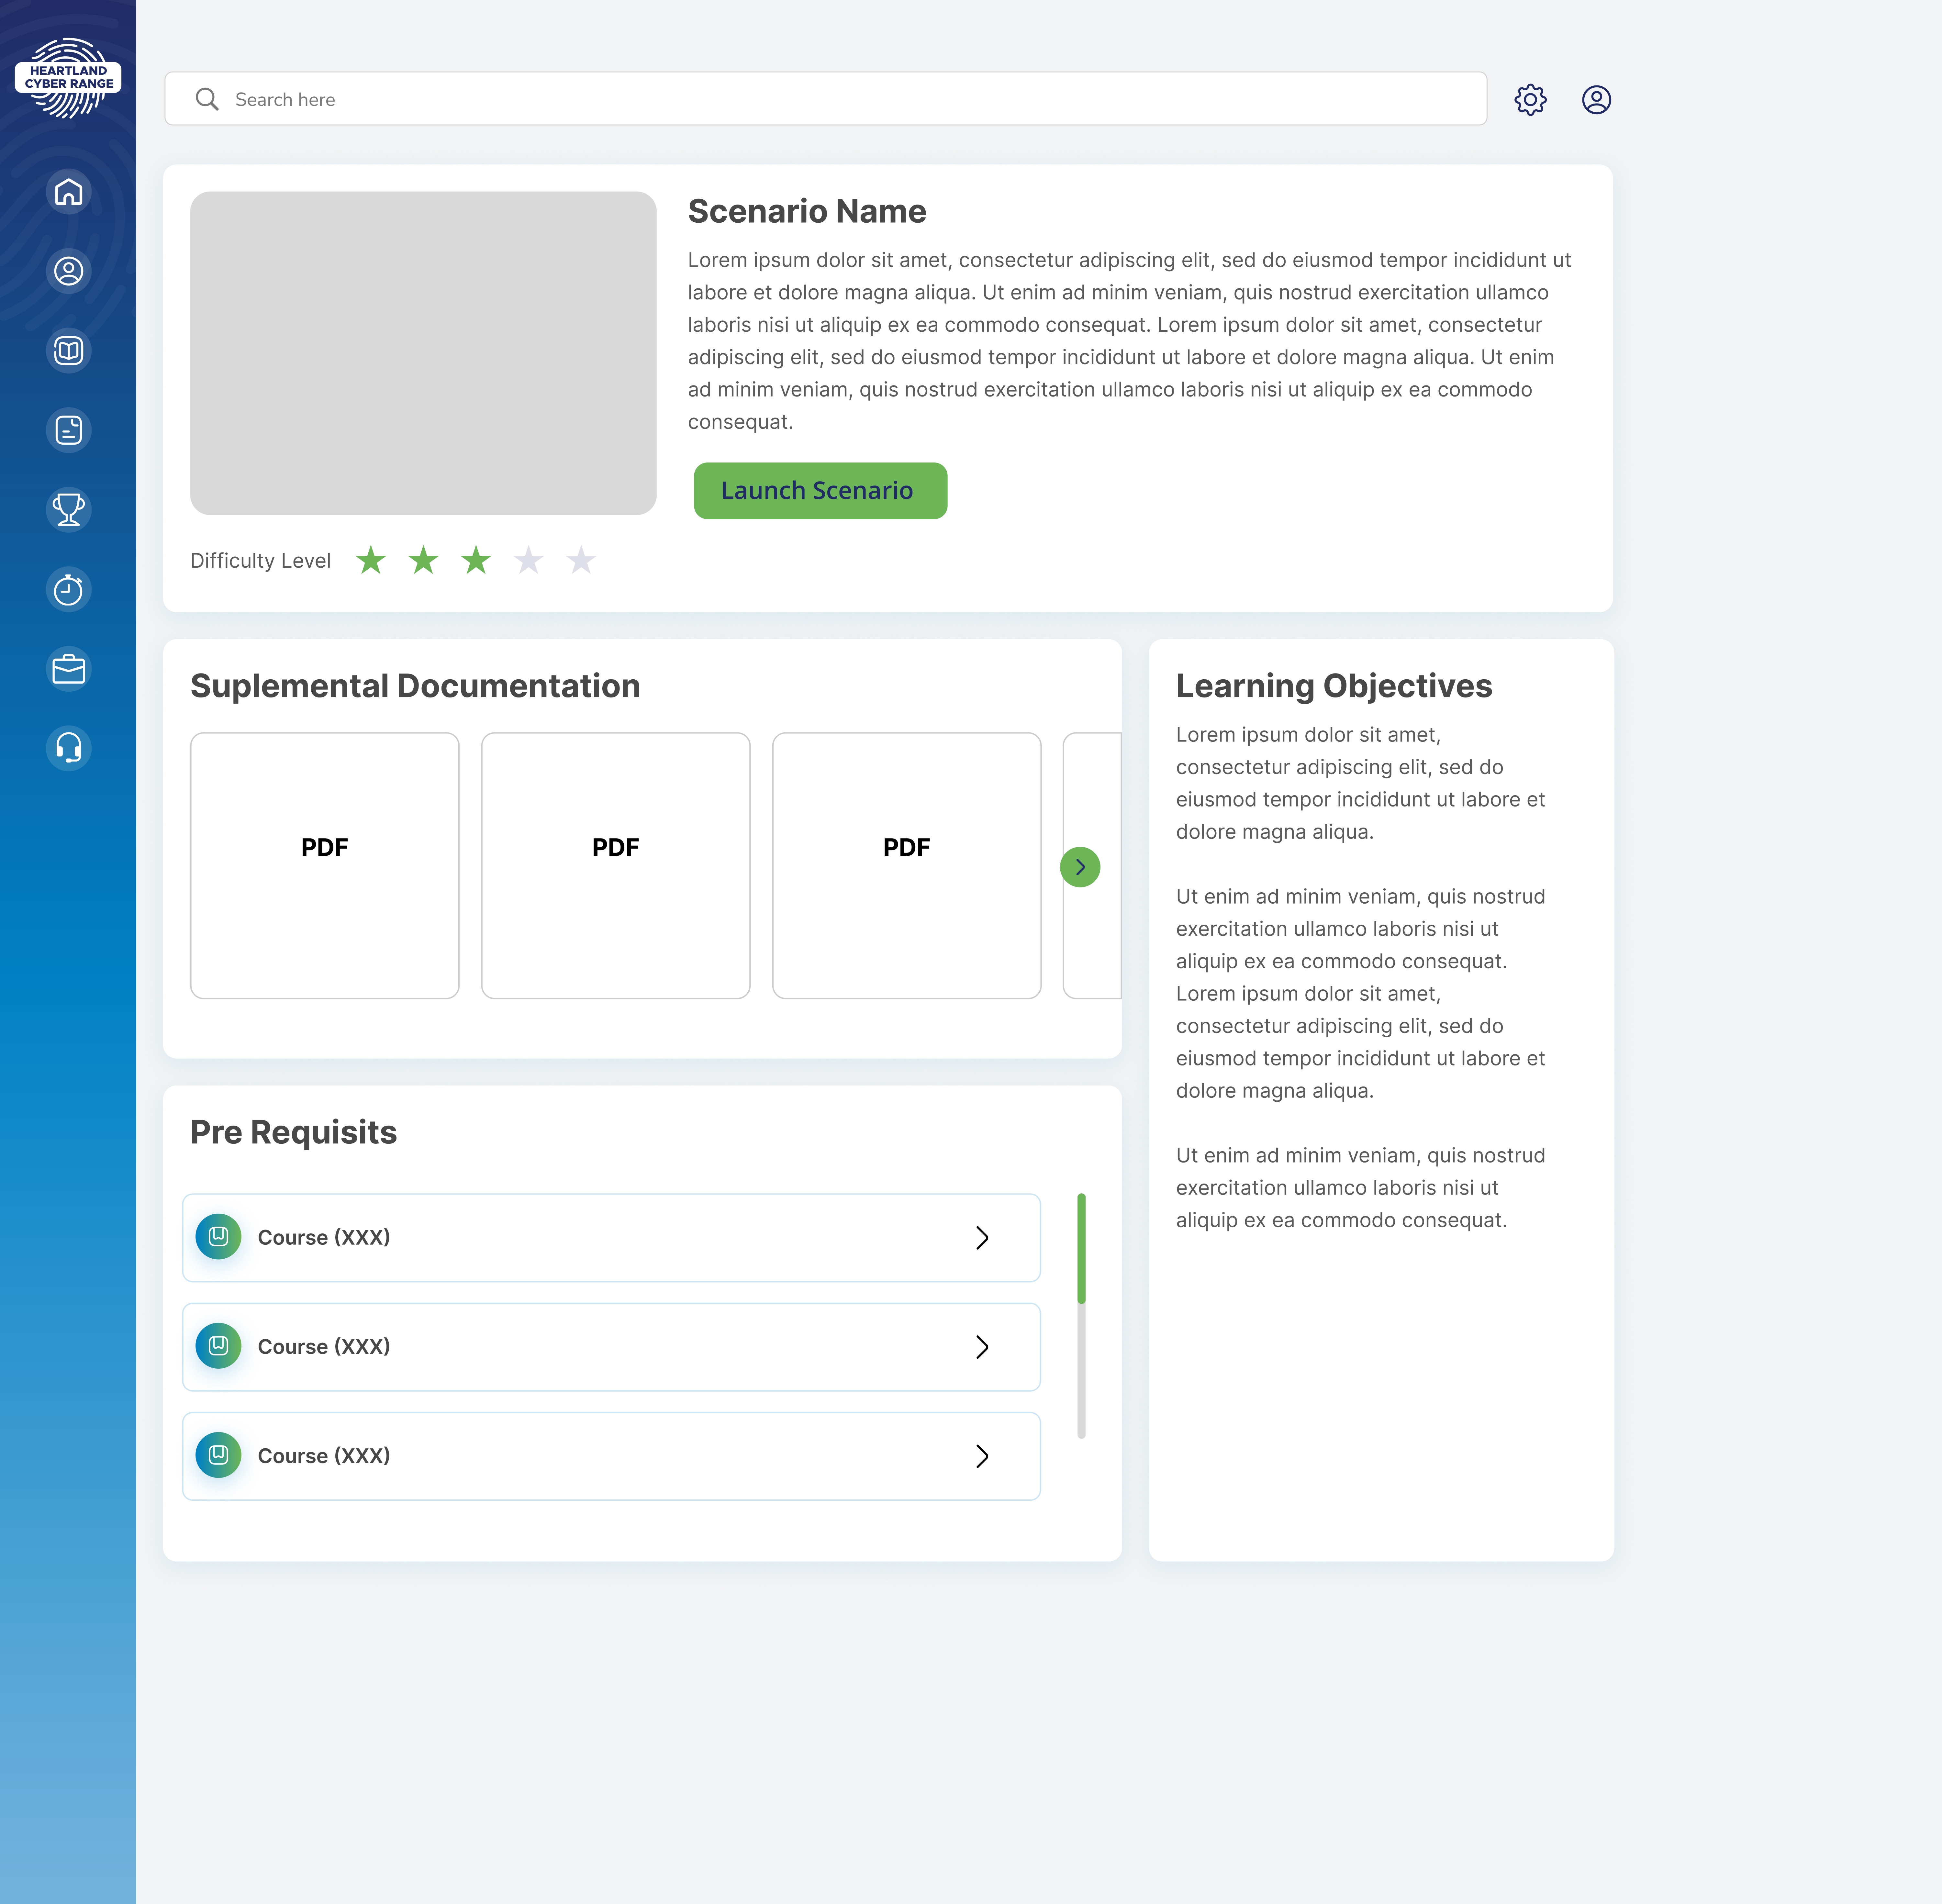Click the third Course (XXX) bookmark icon

click(x=218, y=1455)
